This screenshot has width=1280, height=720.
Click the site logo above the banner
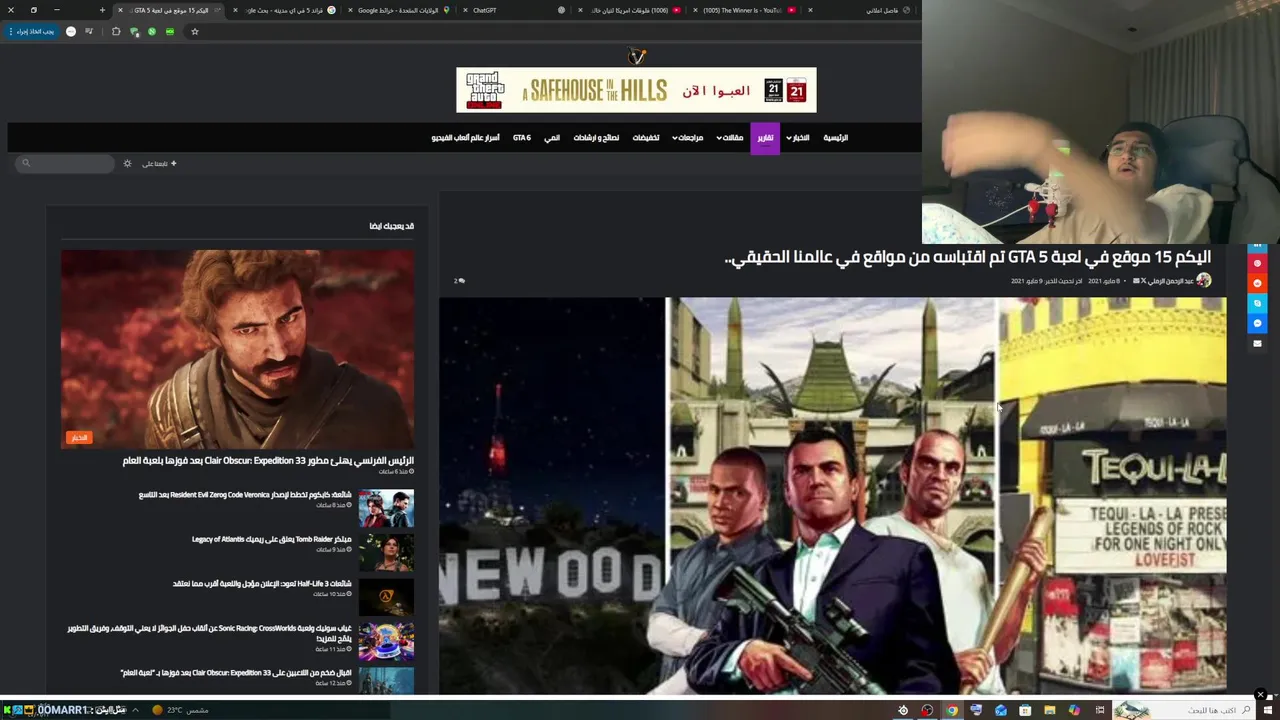tap(637, 56)
